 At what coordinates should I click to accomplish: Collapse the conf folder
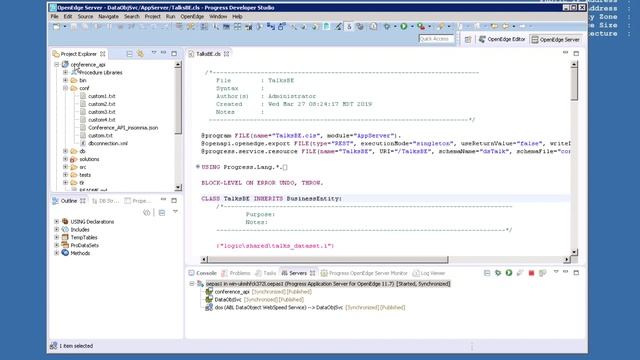65,88
